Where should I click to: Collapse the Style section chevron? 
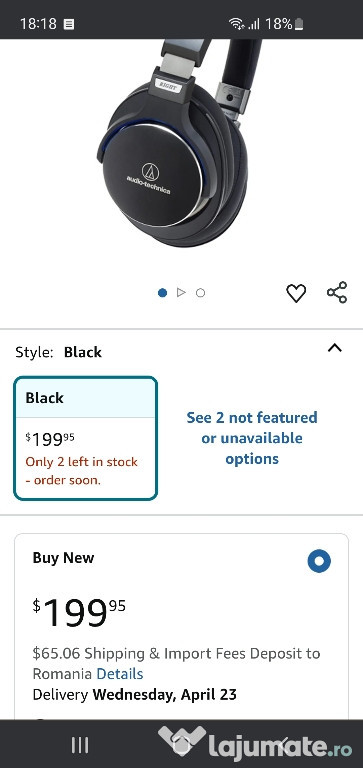coord(335,348)
